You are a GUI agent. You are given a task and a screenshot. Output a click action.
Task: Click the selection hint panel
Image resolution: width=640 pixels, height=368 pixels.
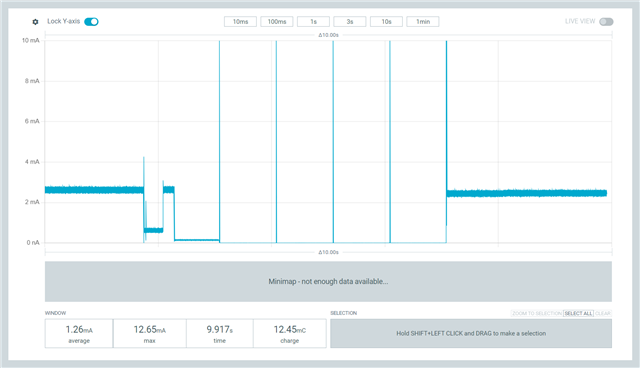[x=471, y=333]
